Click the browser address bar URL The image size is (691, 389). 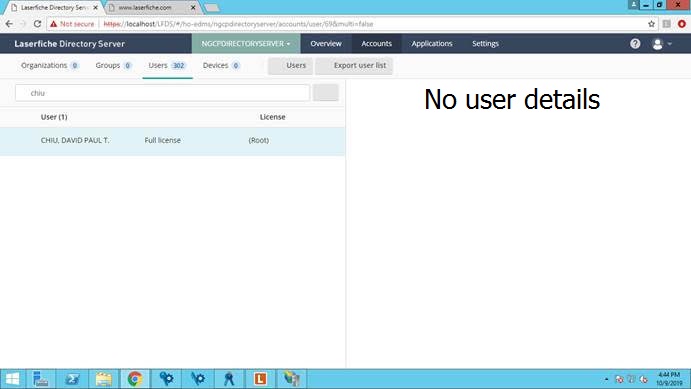pyautogui.click(x=238, y=24)
